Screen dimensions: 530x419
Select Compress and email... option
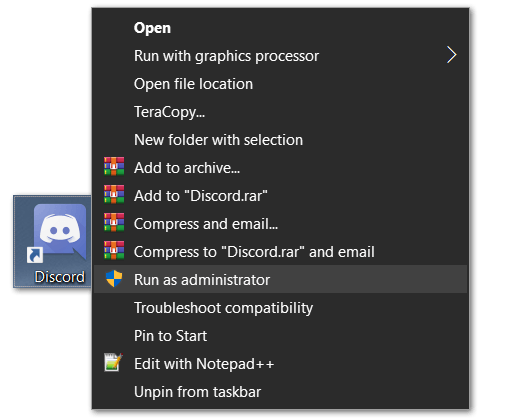281,224
